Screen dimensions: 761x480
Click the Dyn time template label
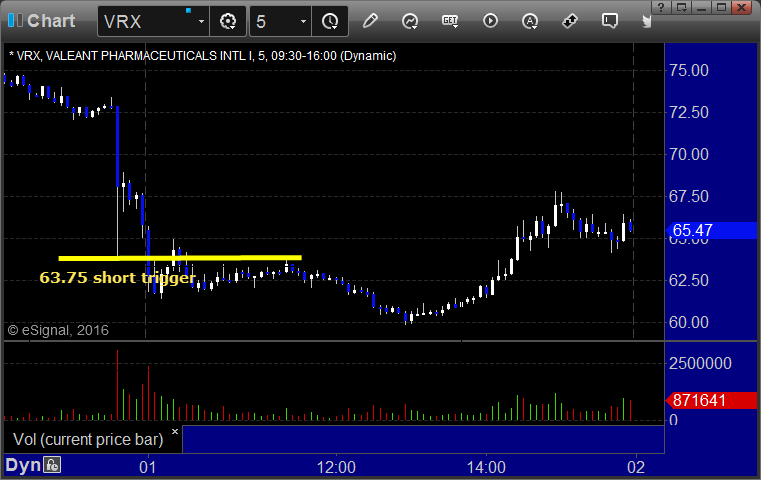(x=23, y=465)
